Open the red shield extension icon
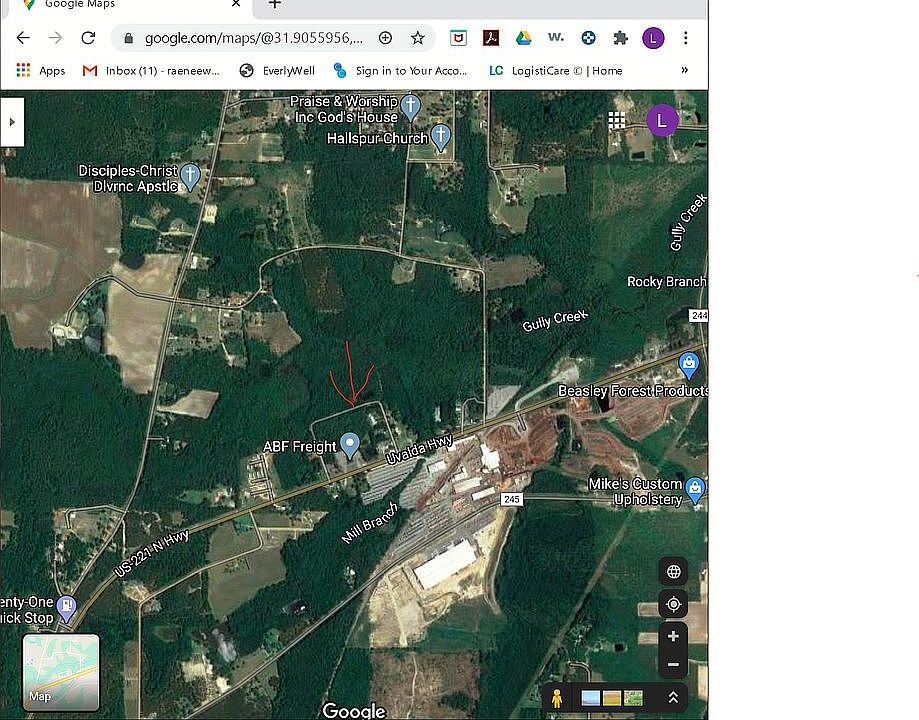The width and height of the screenshot is (919, 720). (x=458, y=38)
